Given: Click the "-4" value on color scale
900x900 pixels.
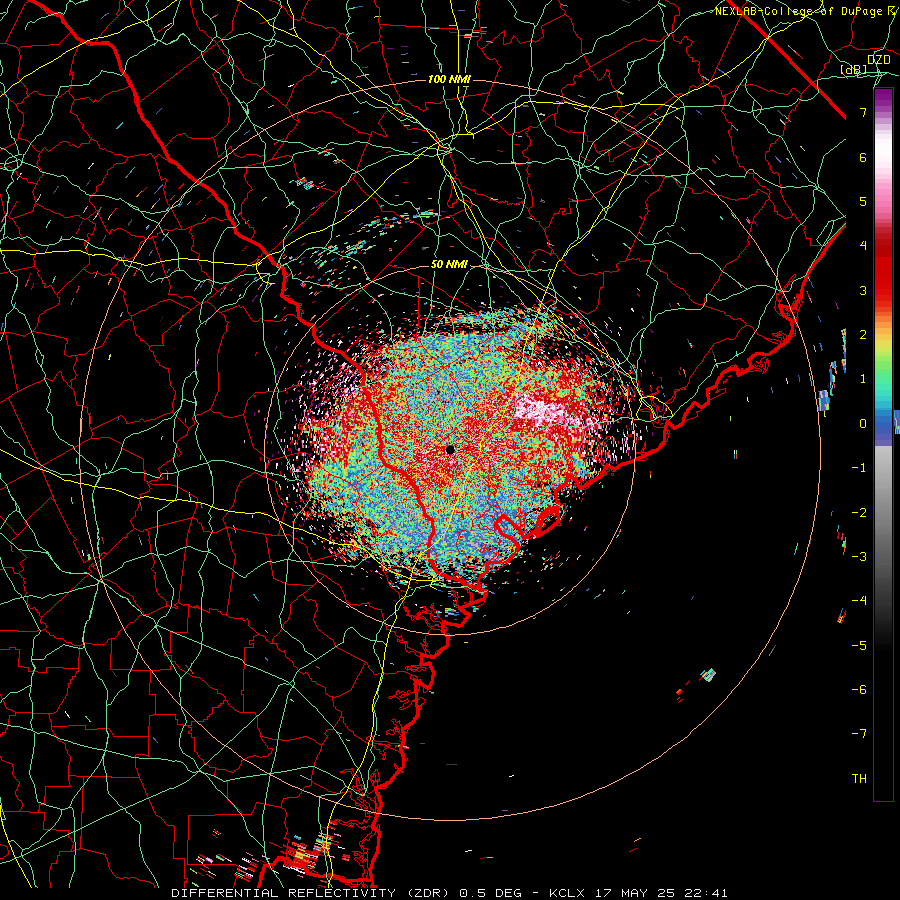Looking at the screenshot, I should tap(859, 600).
